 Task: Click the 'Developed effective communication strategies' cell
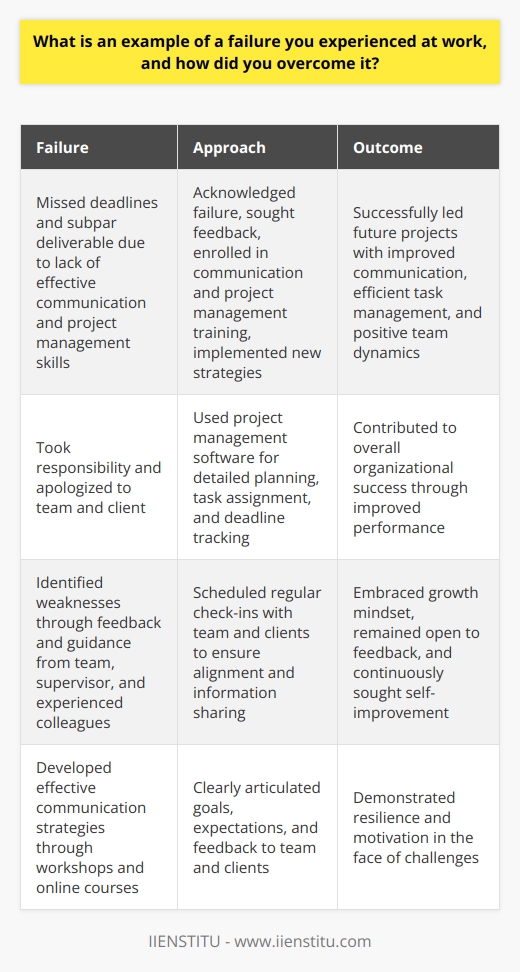coord(99,827)
